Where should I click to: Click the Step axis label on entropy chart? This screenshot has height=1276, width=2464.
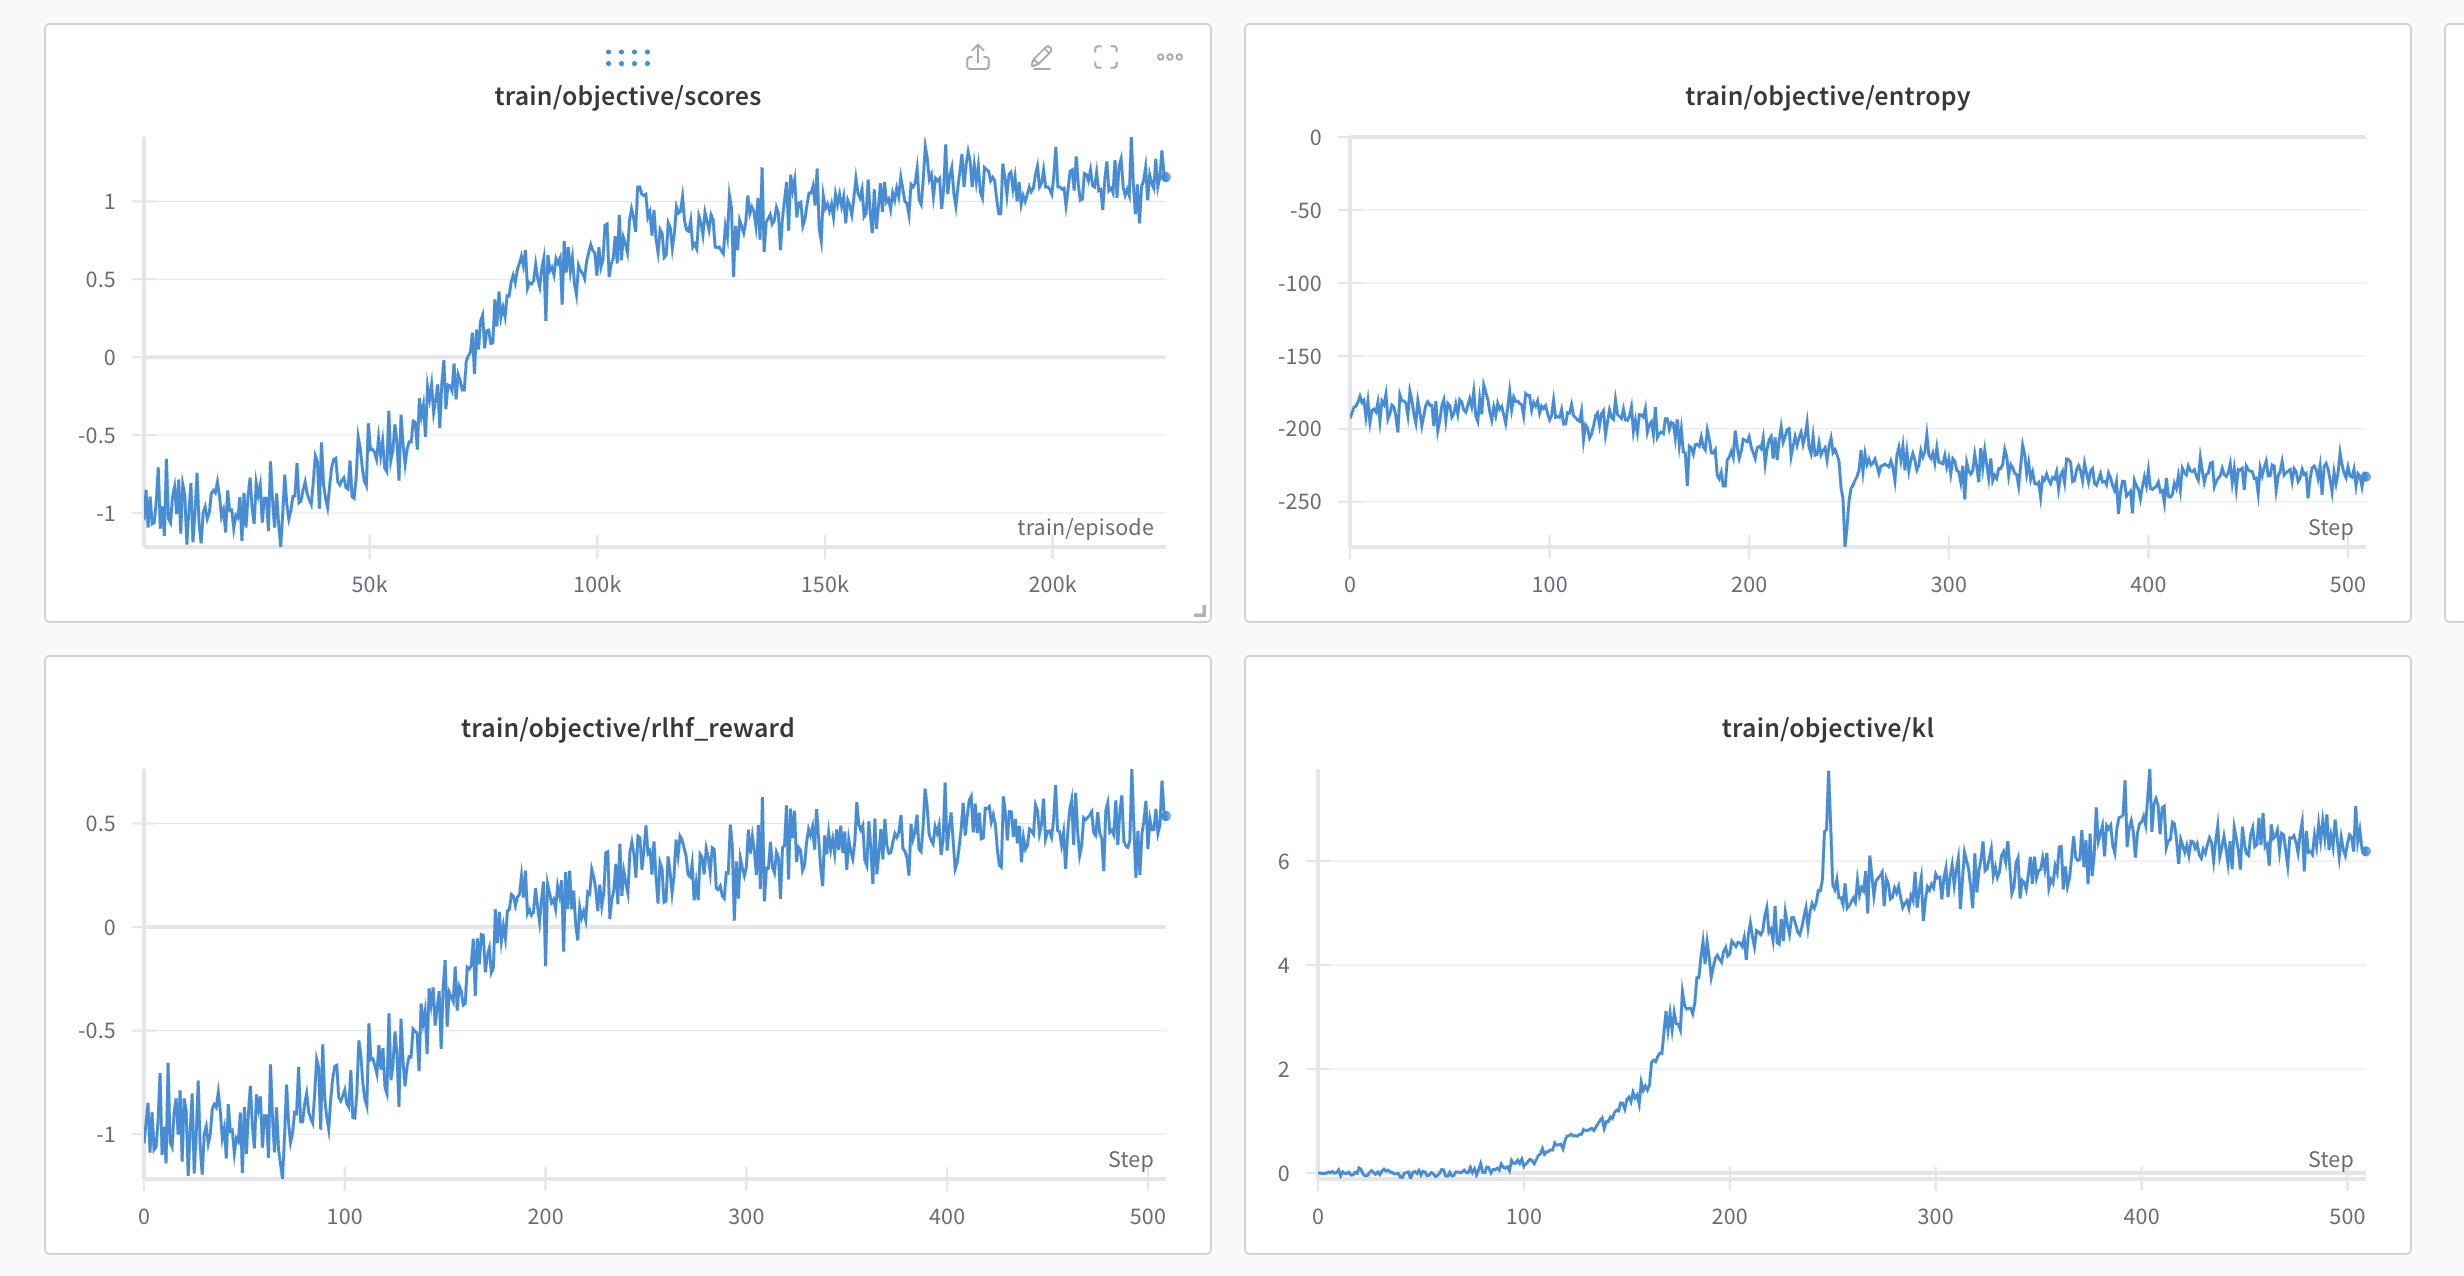[2330, 527]
